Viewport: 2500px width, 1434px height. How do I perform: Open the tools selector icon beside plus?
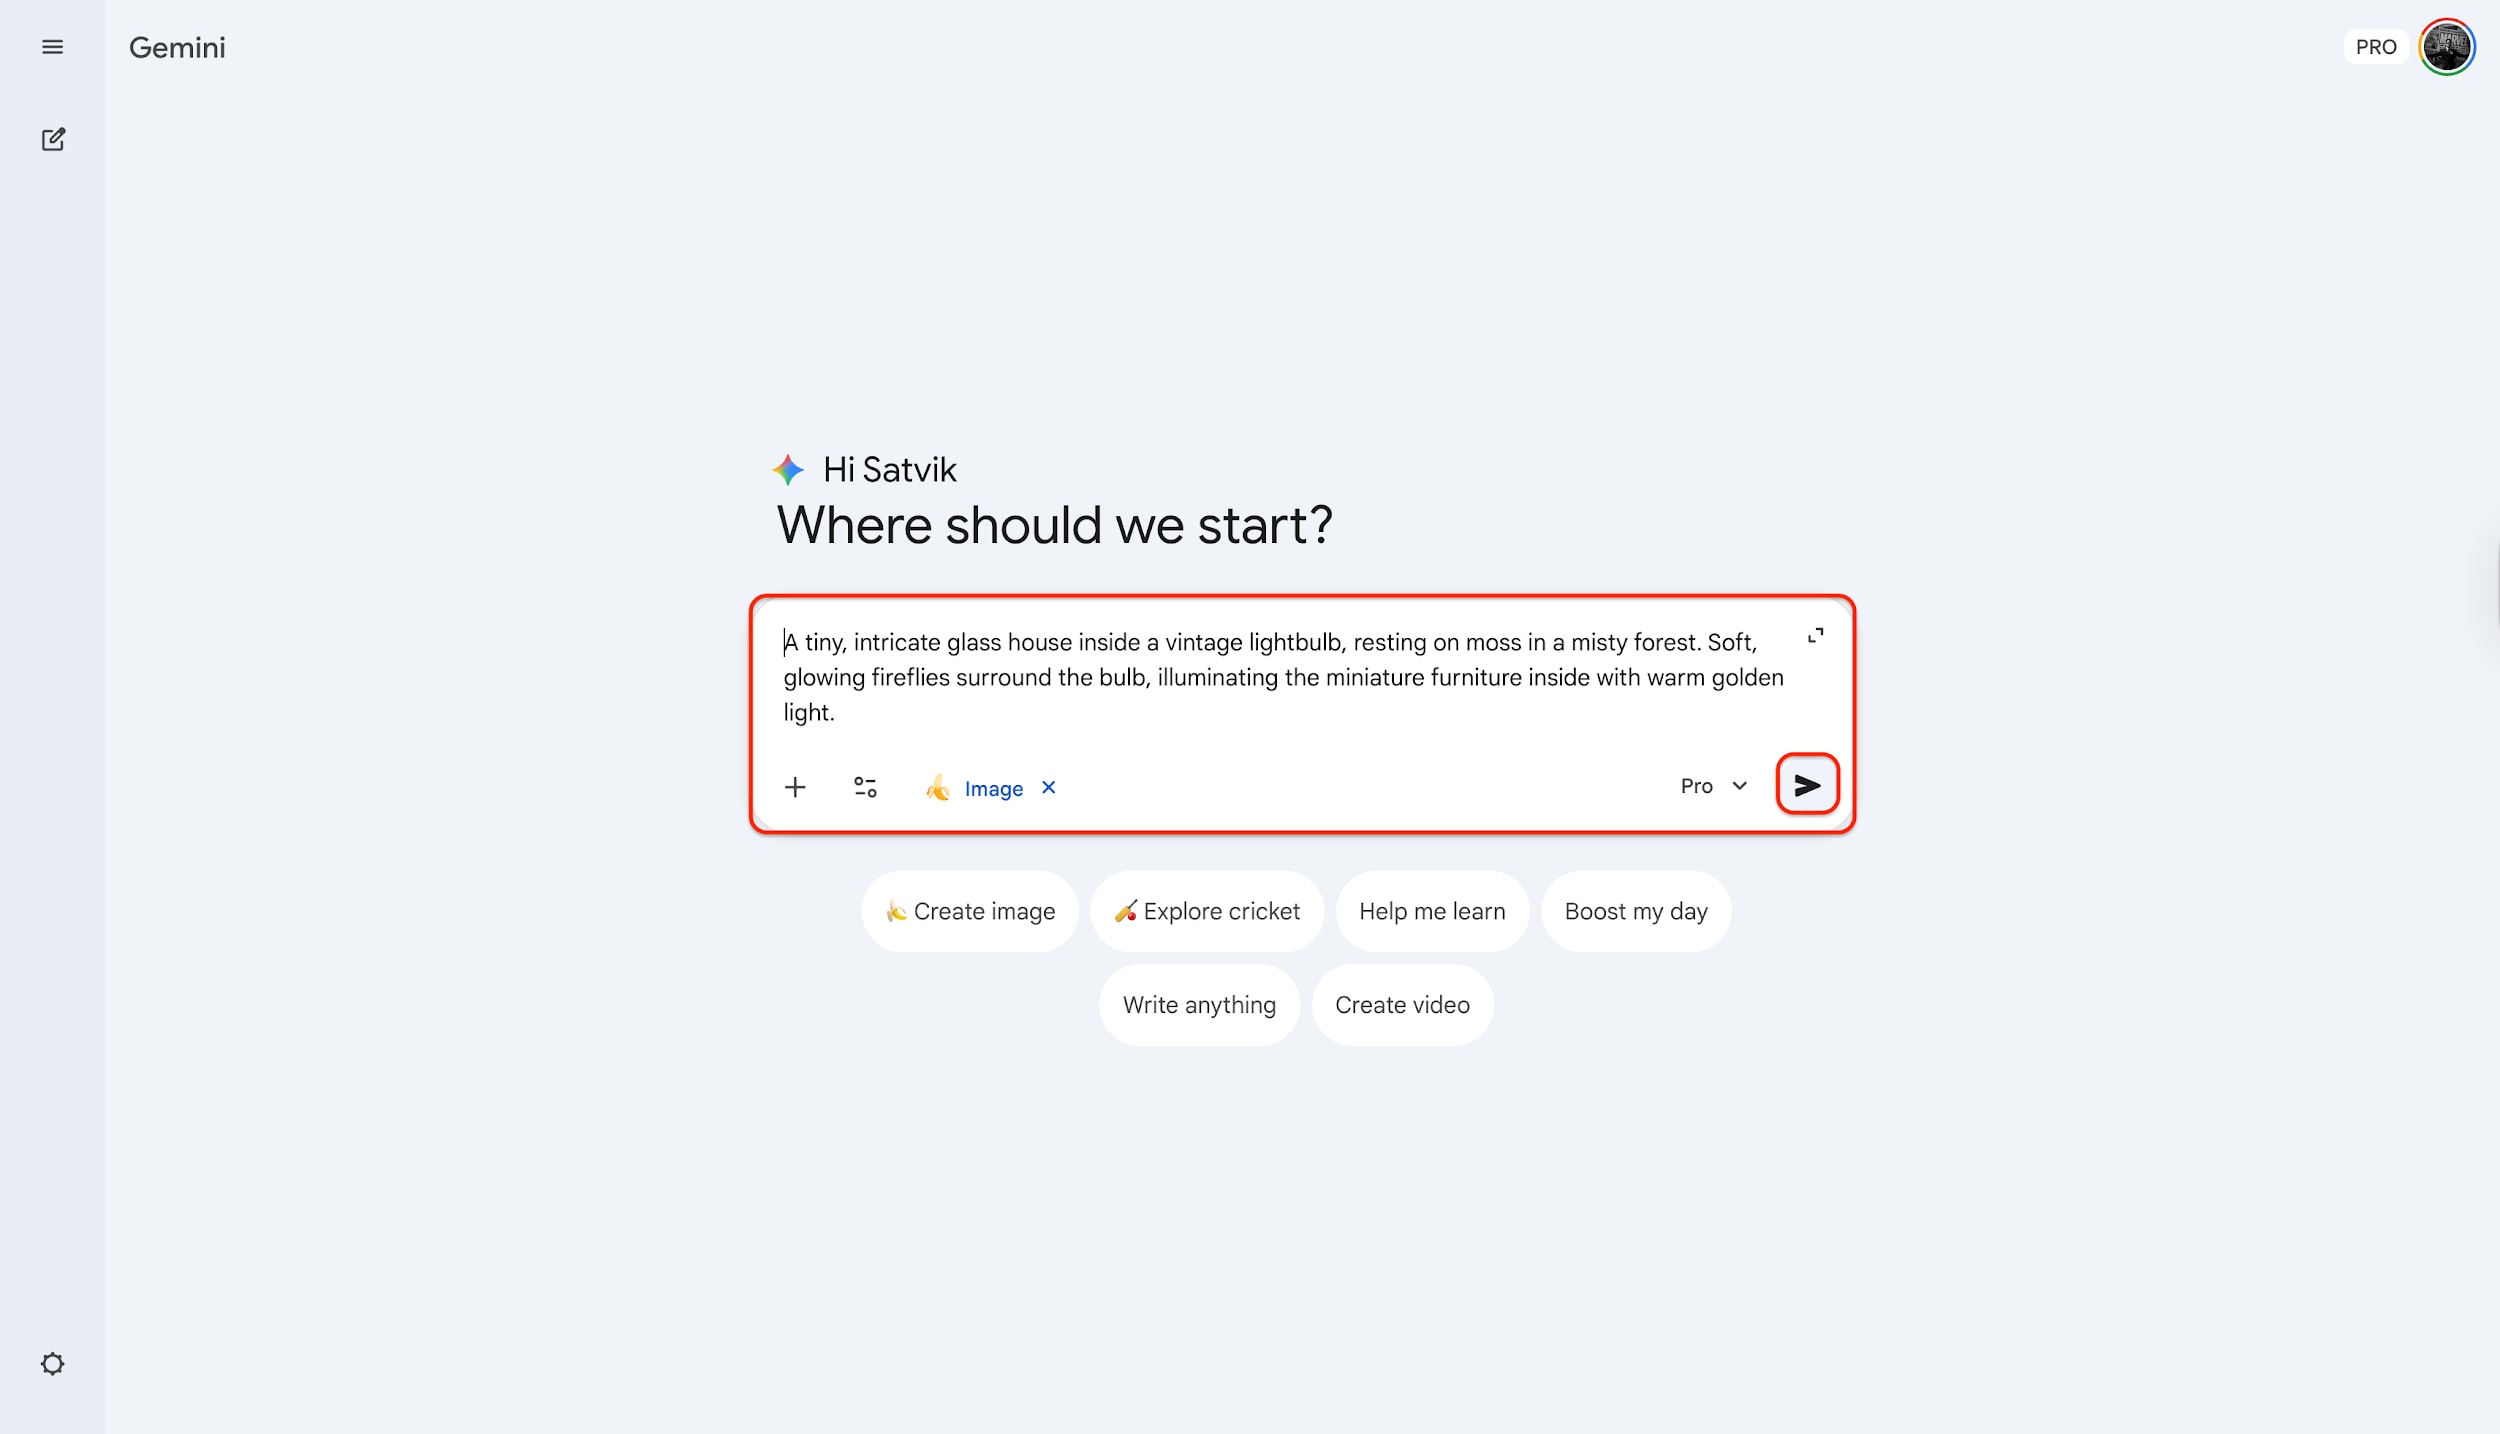point(865,787)
